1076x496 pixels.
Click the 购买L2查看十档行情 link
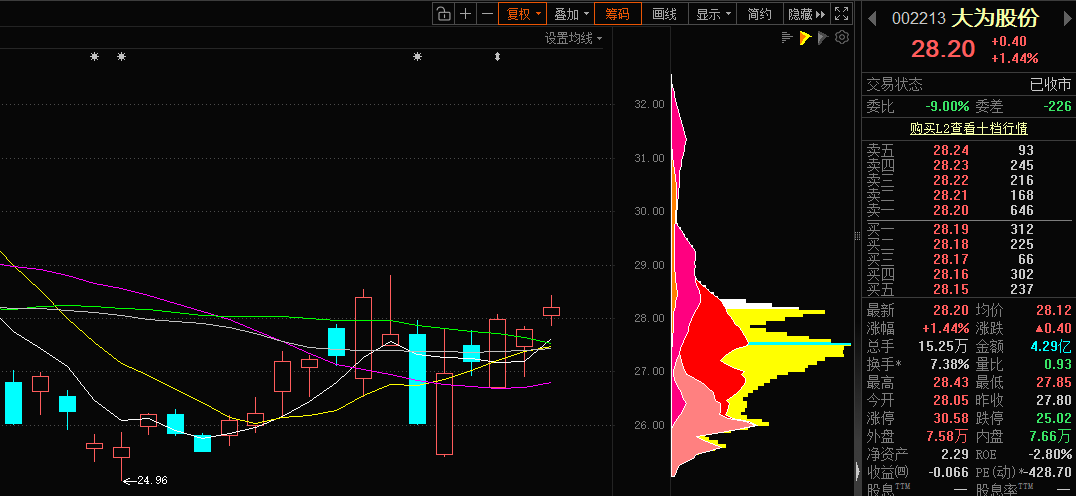click(968, 128)
